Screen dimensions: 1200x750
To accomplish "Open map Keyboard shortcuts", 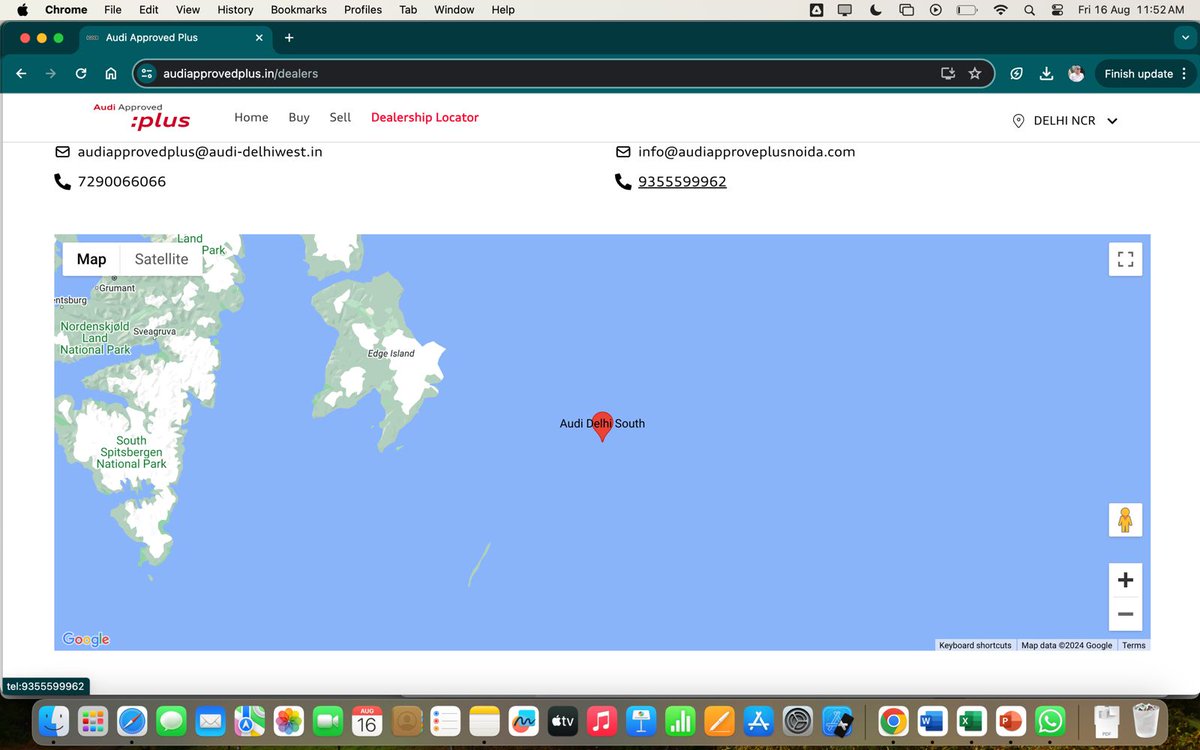I will pyautogui.click(x=975, y=645).
